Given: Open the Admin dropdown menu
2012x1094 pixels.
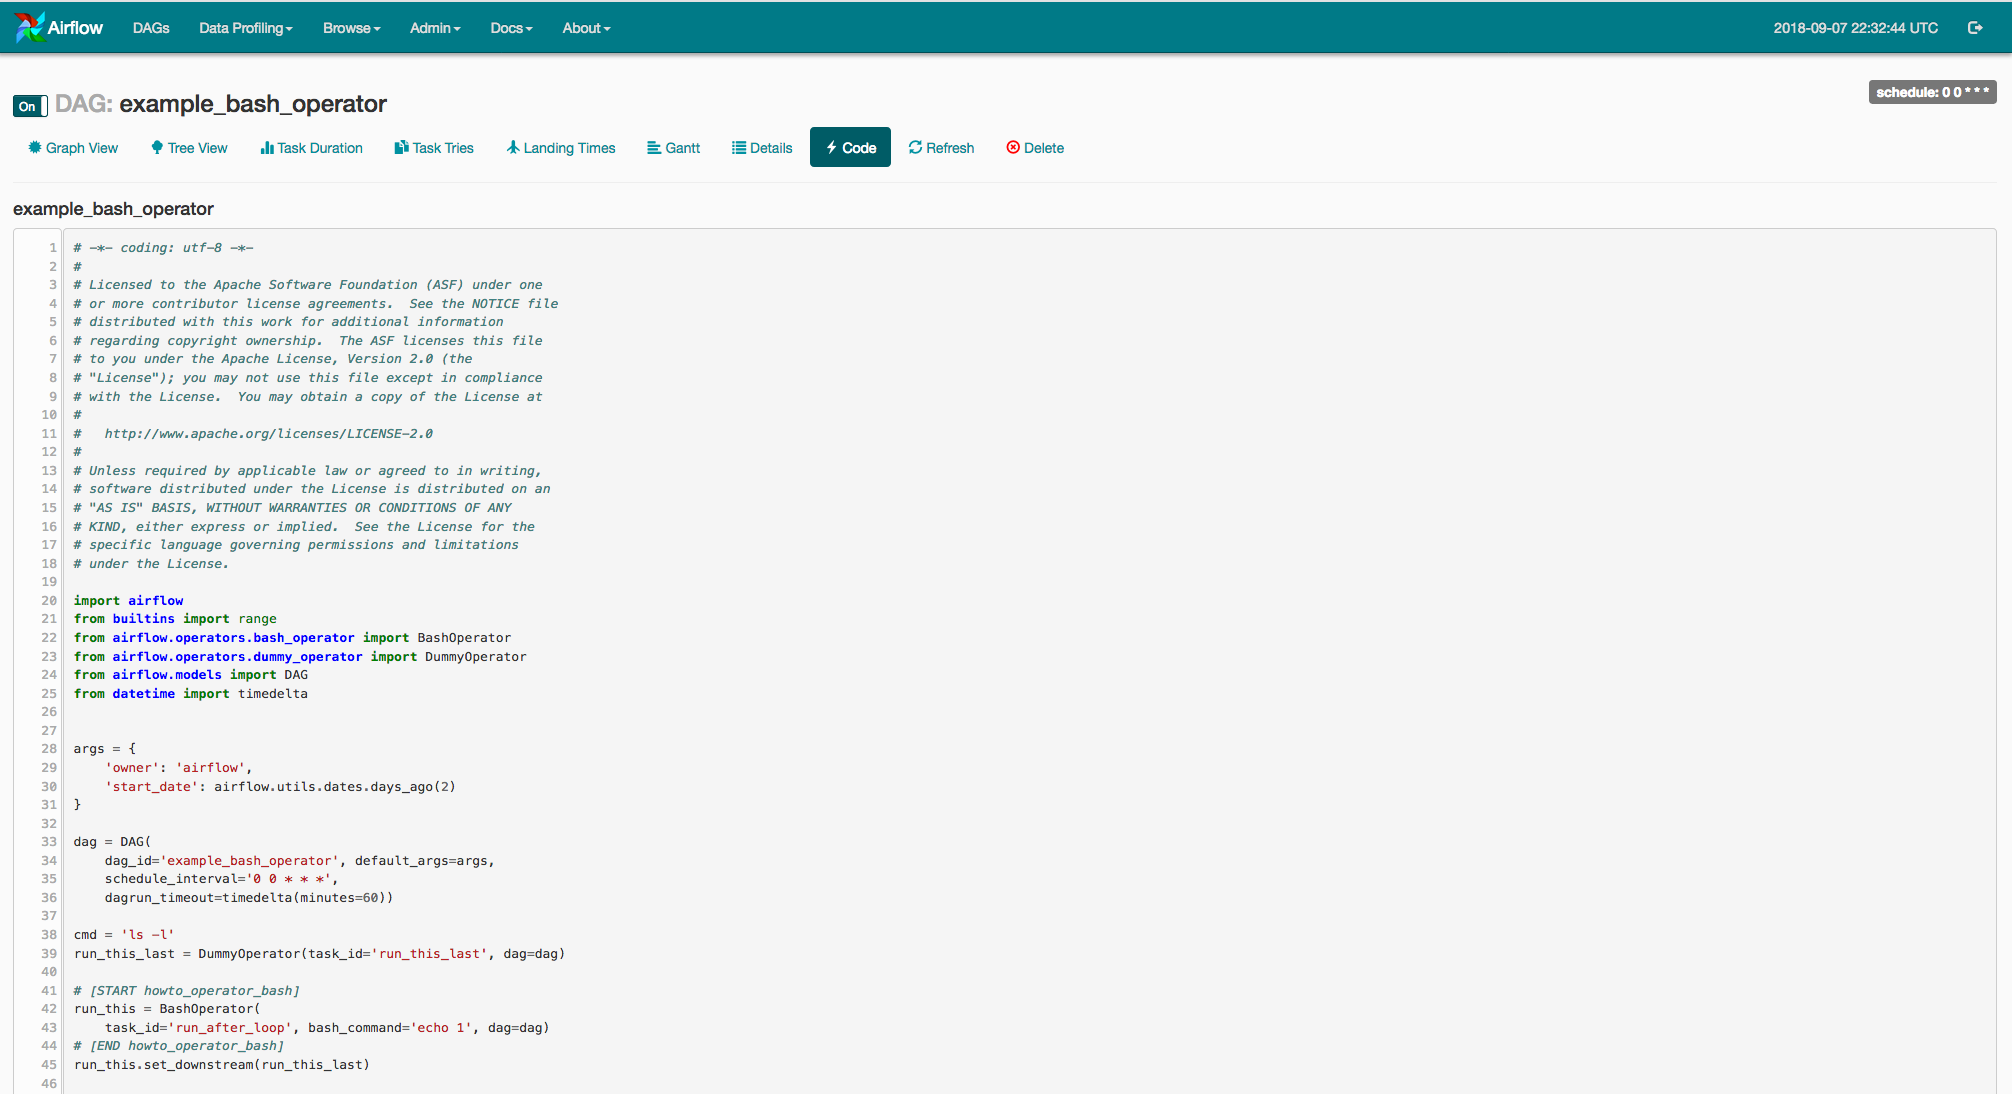Looking at the screenshot, I should (434, 28).
